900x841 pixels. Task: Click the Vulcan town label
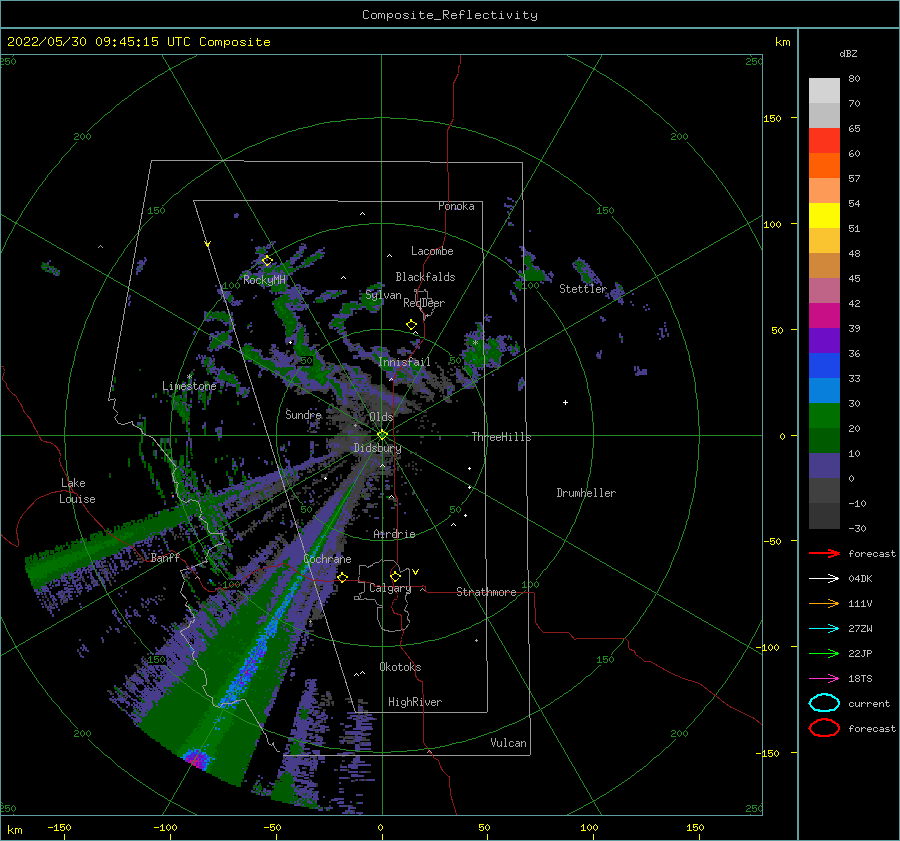pos(509,743)
